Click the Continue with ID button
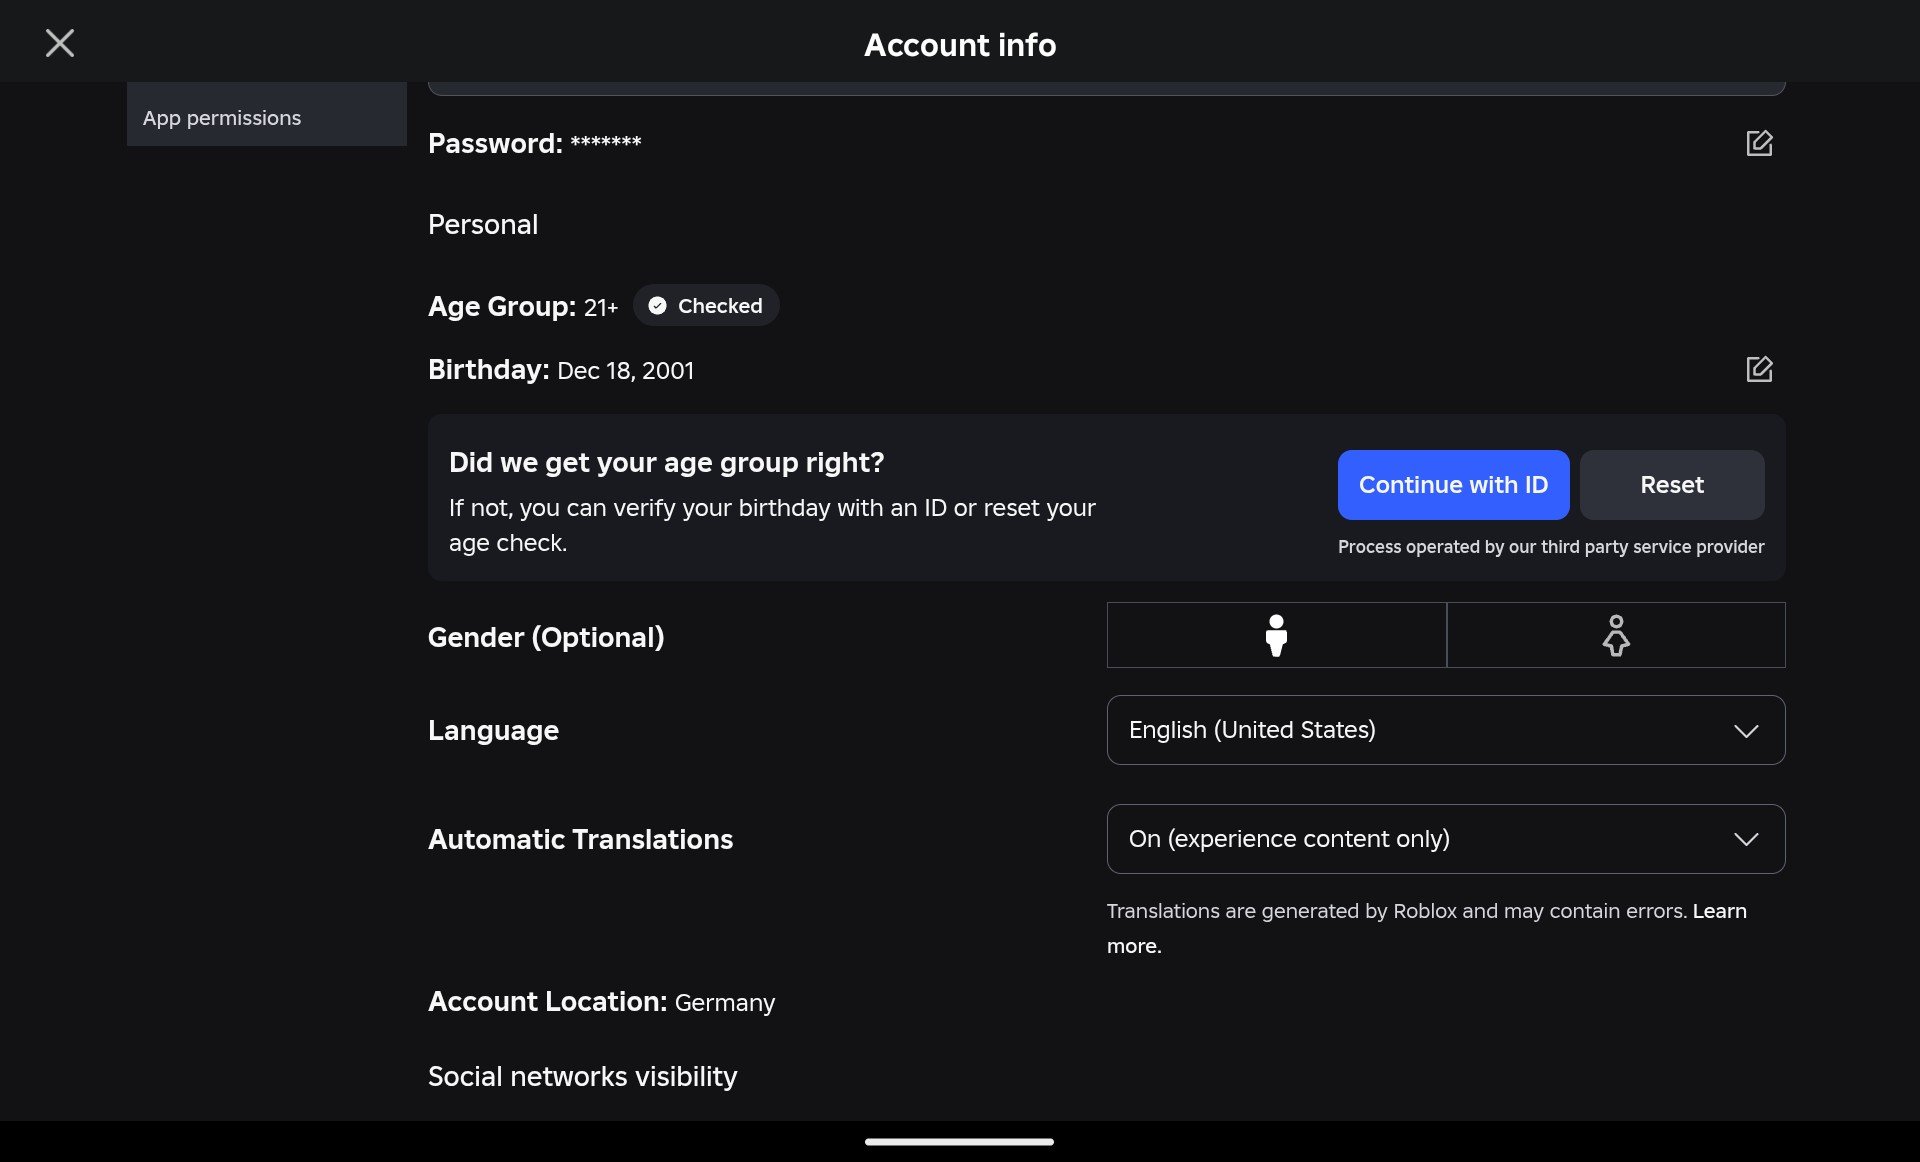1920x1162 pixels. (x=1453, y=485)
